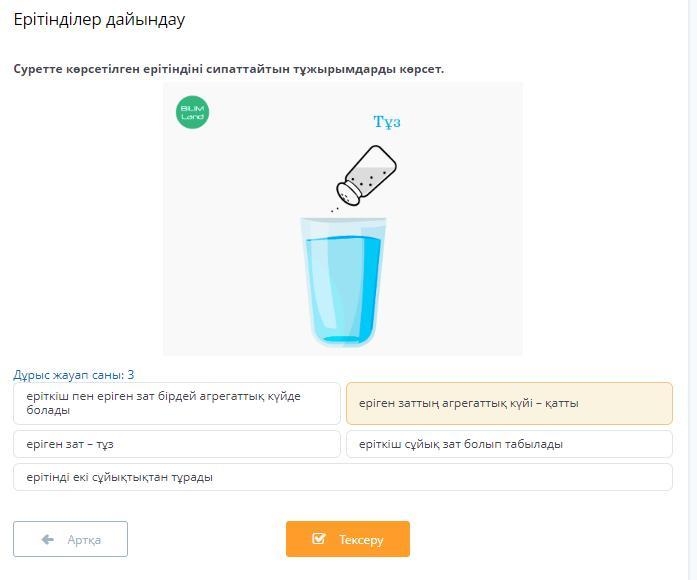This screenshot has width=697, height=580.
Task: Click the glass of water illustration
Action: pyautogui.click(x=343, y=281)
